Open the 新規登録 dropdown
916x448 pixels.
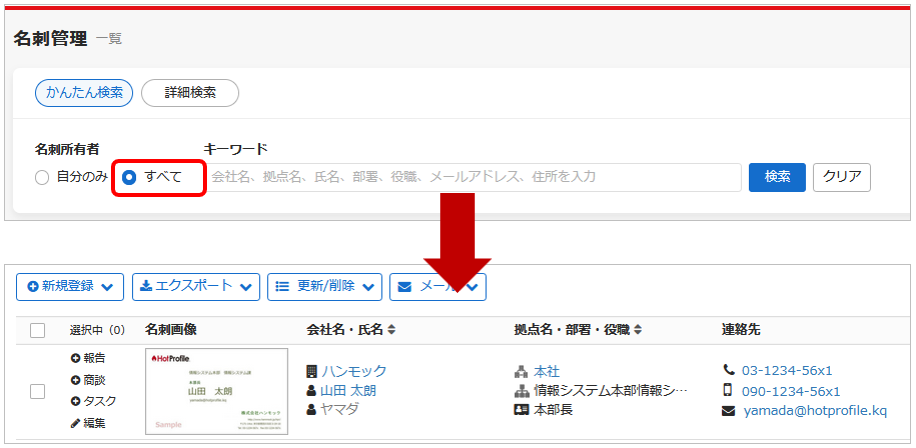coord(71,286)
